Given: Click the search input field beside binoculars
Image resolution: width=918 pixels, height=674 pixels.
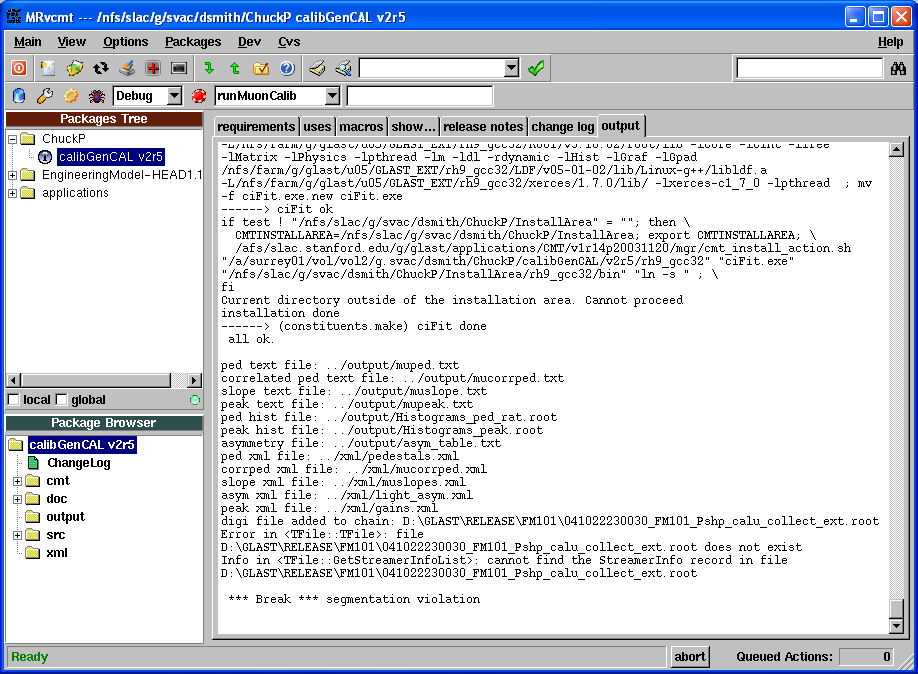Looking at the screenshot, I should 809,69.
